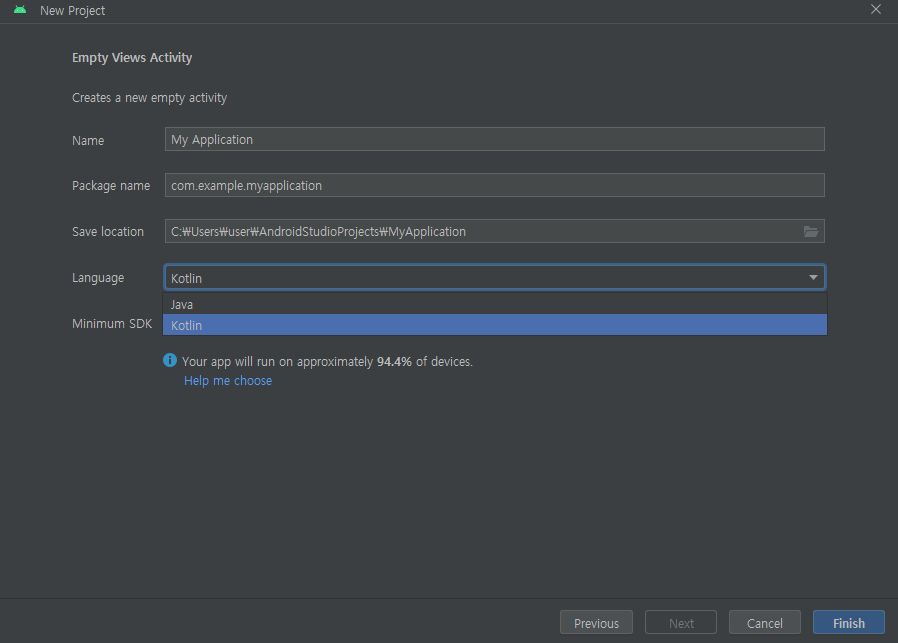Screen dimensions: 898x643
Task: Click the disabled Next button
Action: pyautogui.click(x=681, y=623)
